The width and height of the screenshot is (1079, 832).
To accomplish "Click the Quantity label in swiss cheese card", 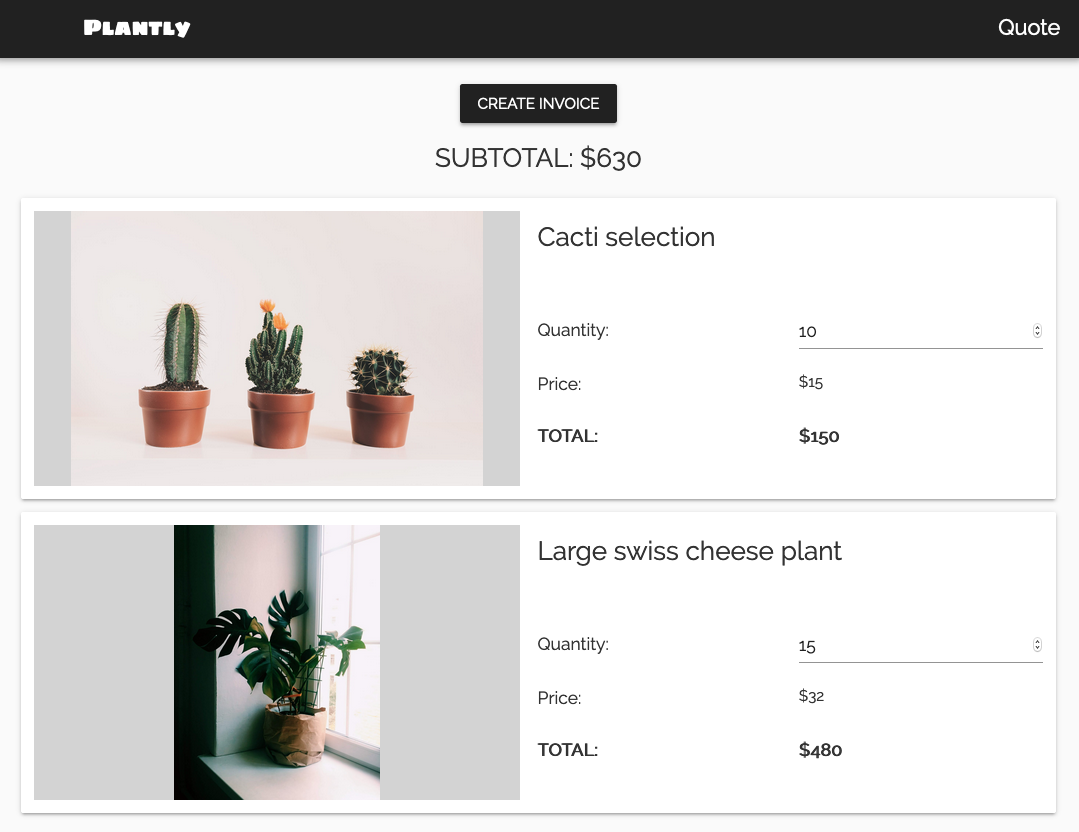I will pyautogui.click(x=573, y=644).
